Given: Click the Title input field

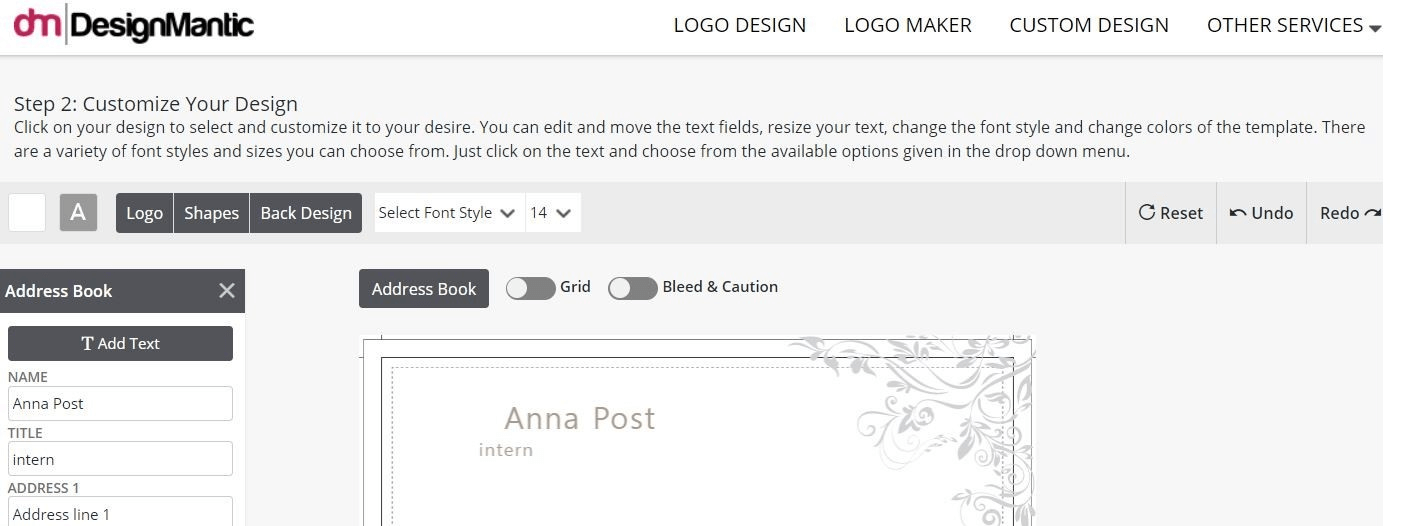Looking at the screenshot, I should click(x=120, y=459).
